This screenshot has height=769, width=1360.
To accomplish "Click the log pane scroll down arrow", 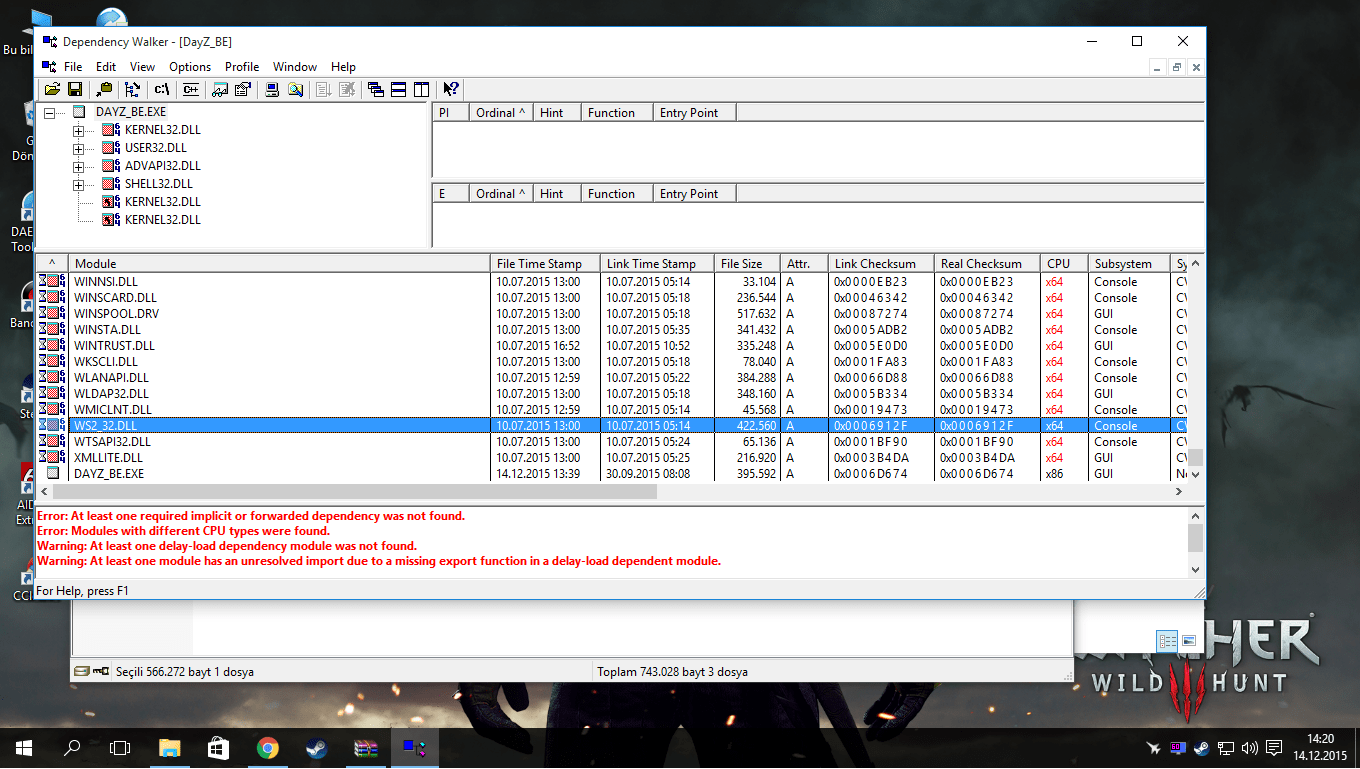I will [1195, 569].
